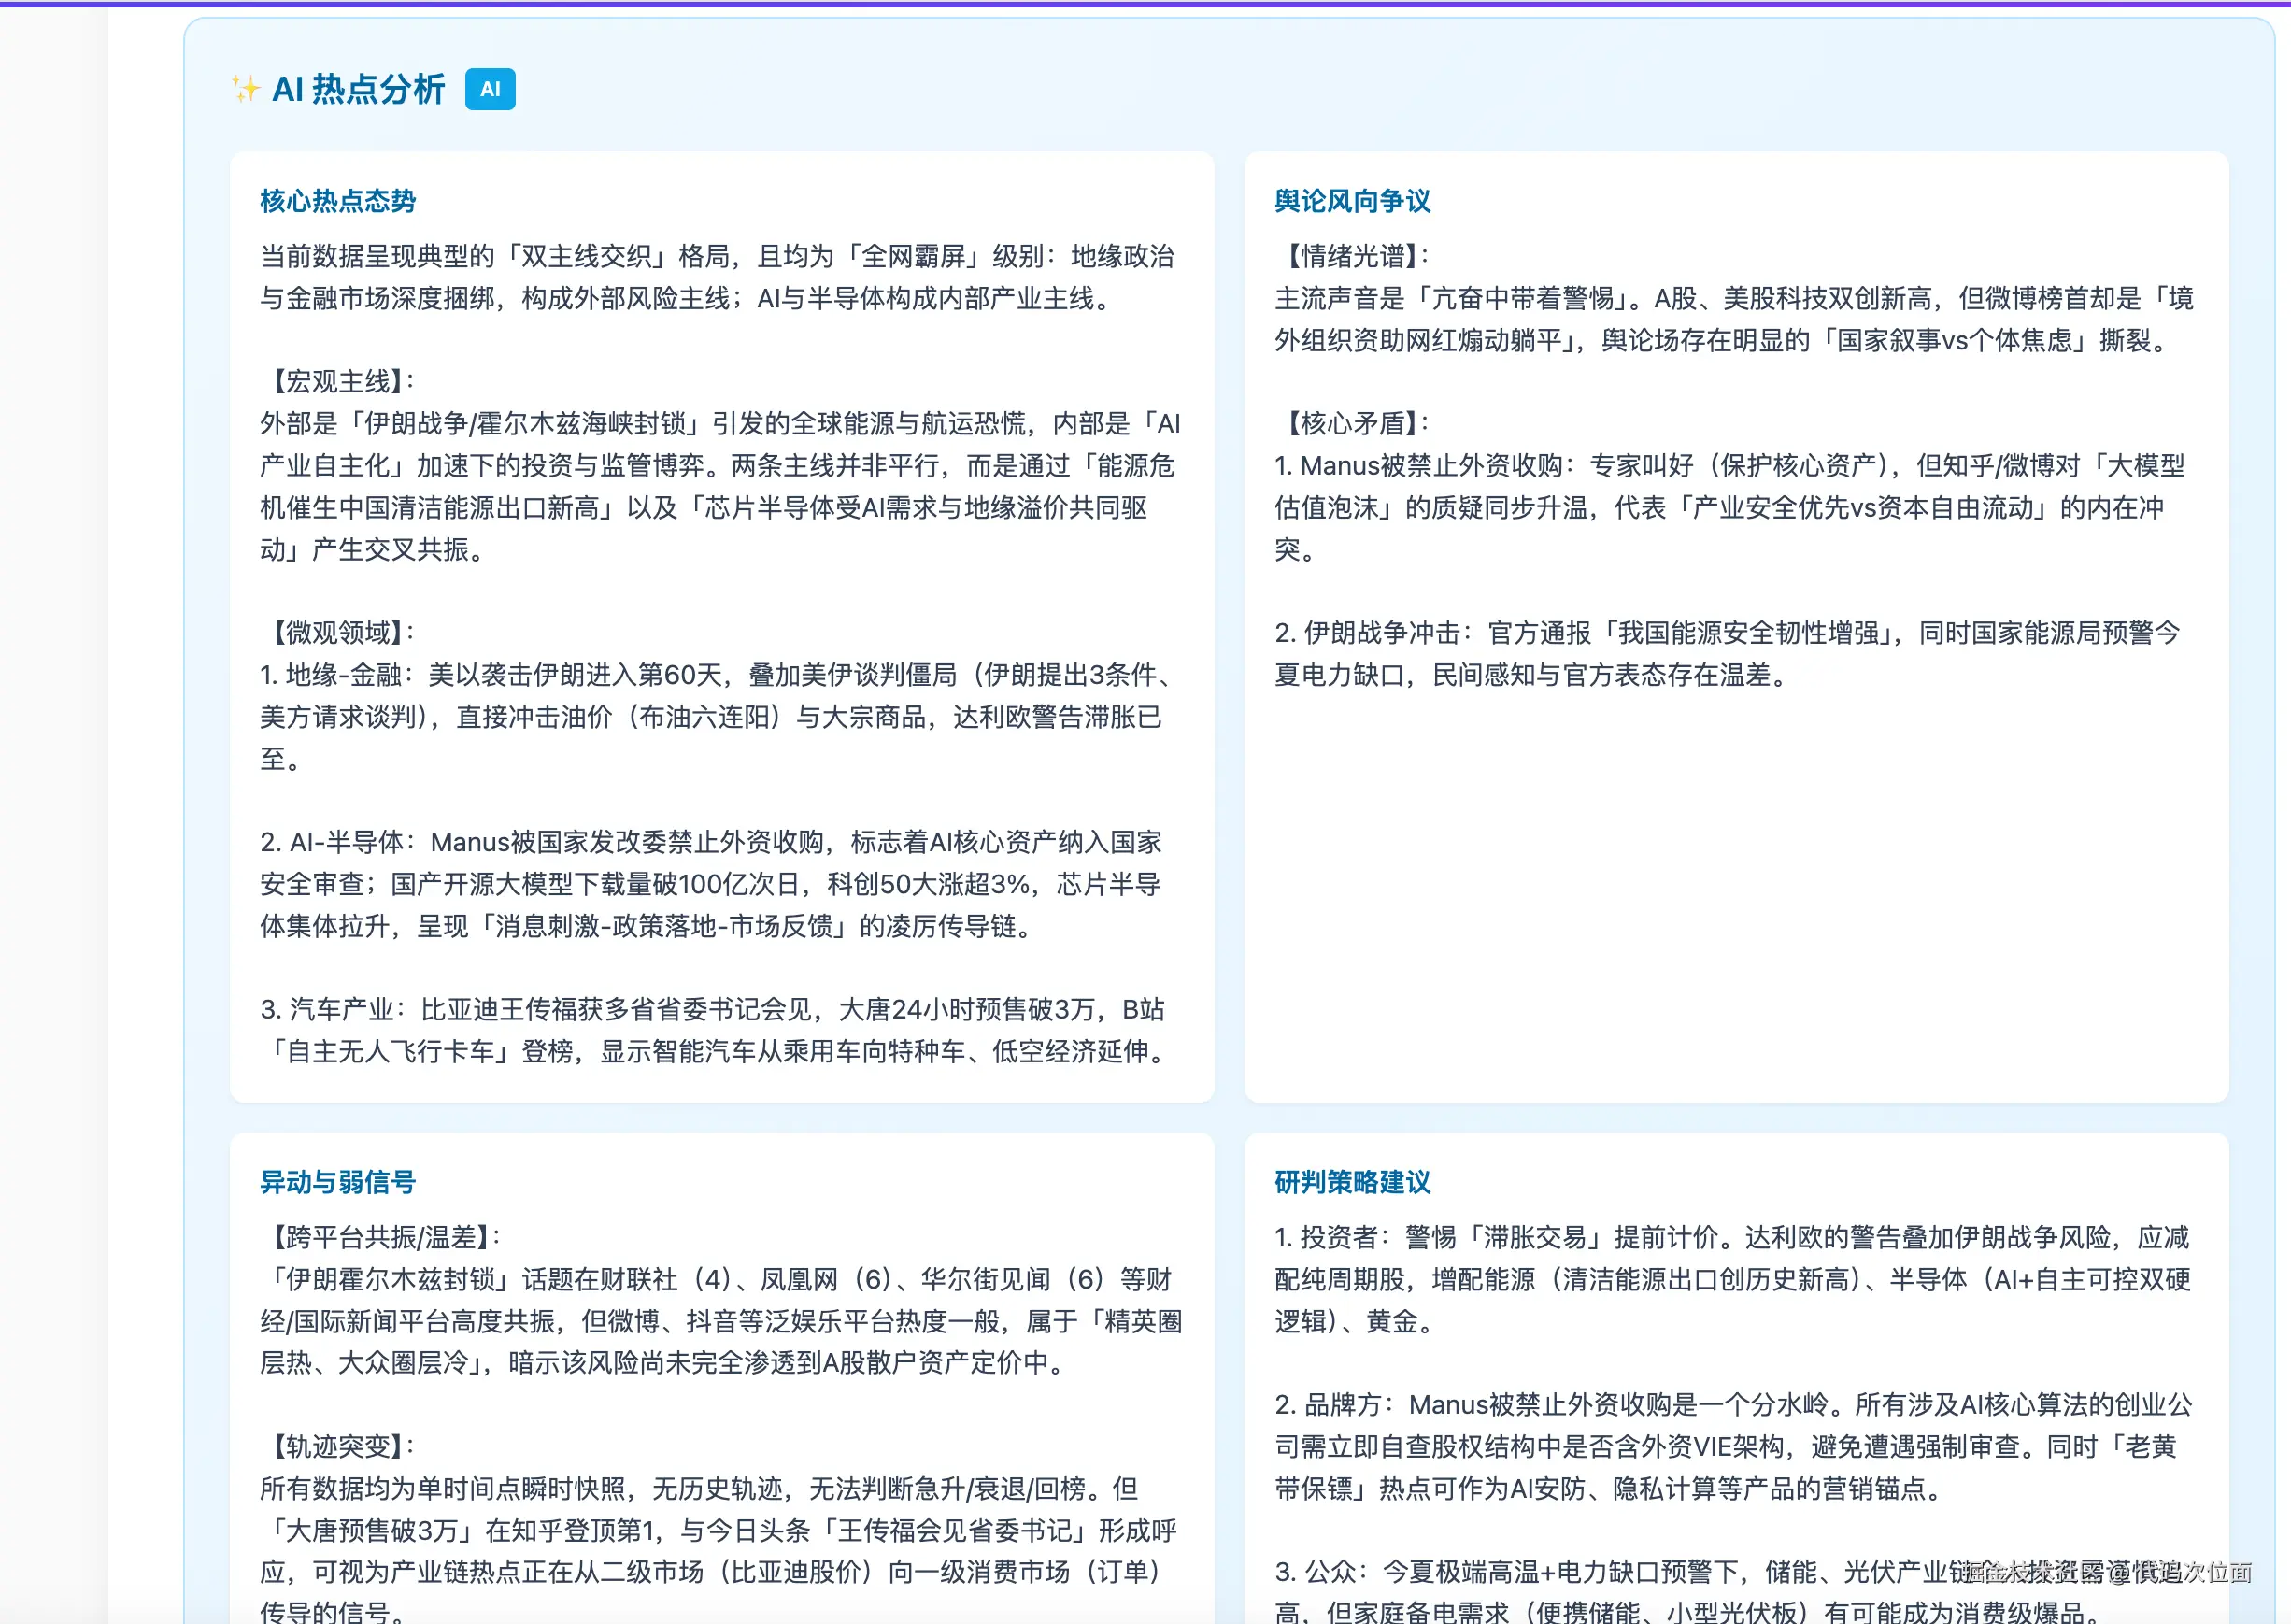2291x1624 pixels.
Task: Click the watermark text at bottom right
Action: [2108, 1572]
